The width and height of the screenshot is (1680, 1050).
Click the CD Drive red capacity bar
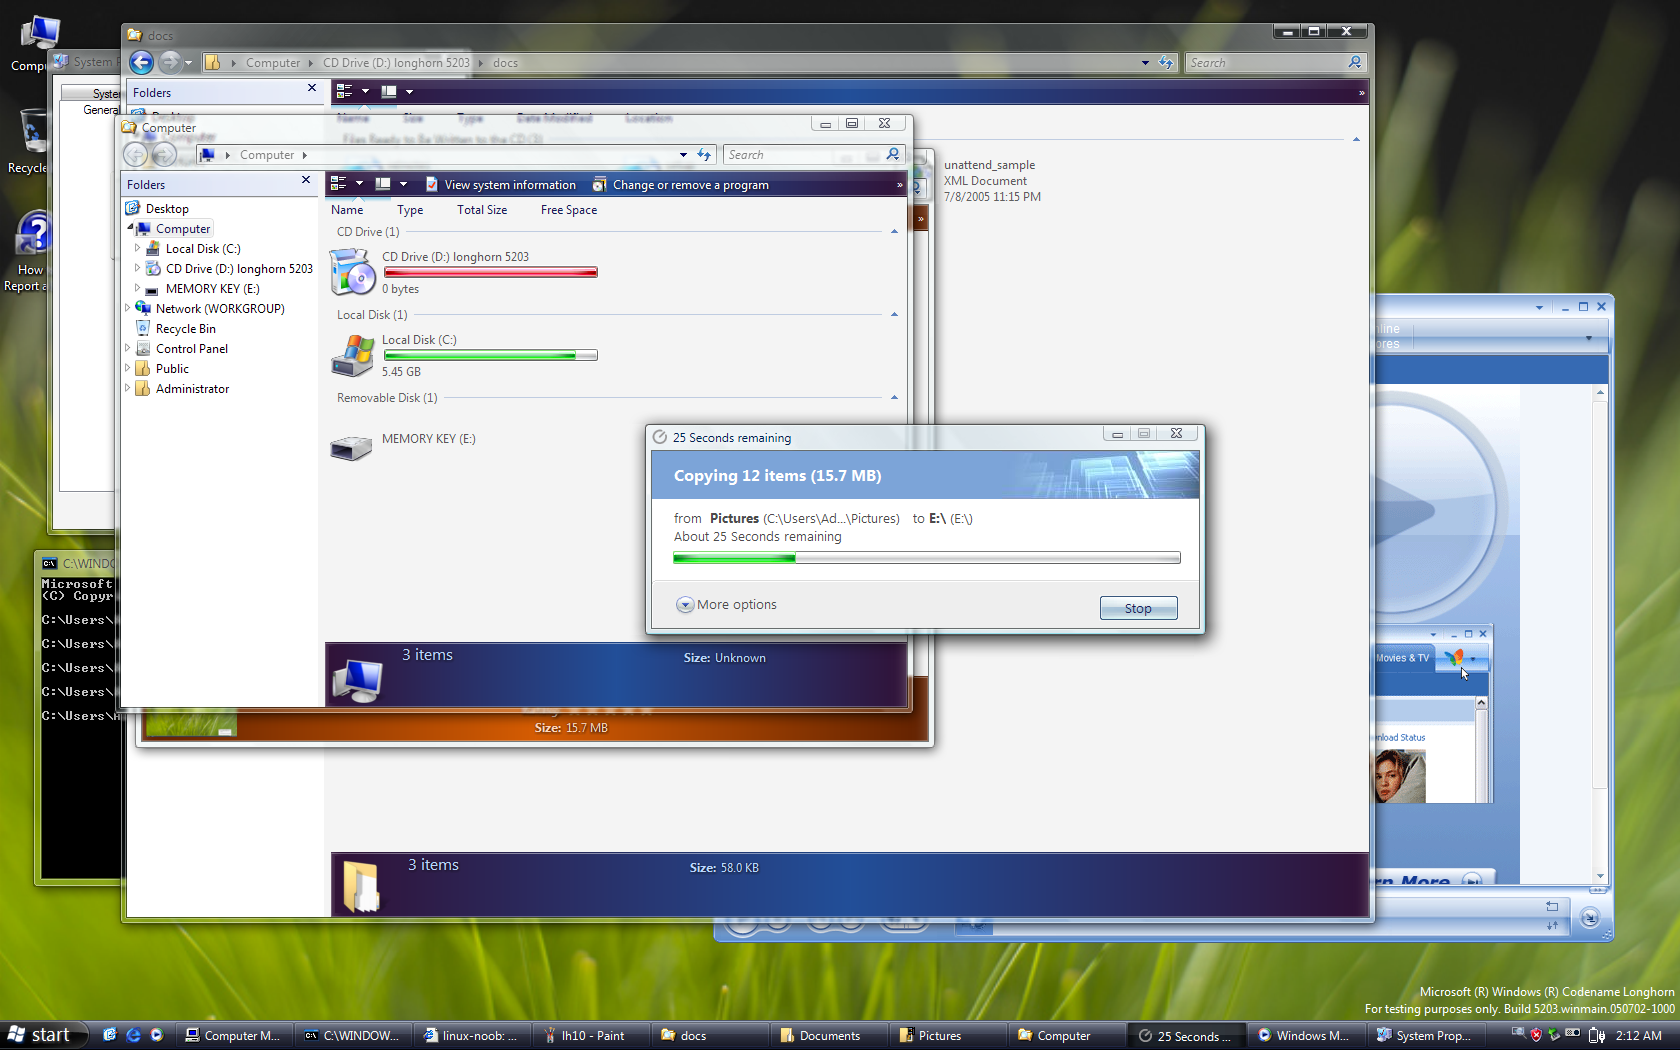click(490, 272)
